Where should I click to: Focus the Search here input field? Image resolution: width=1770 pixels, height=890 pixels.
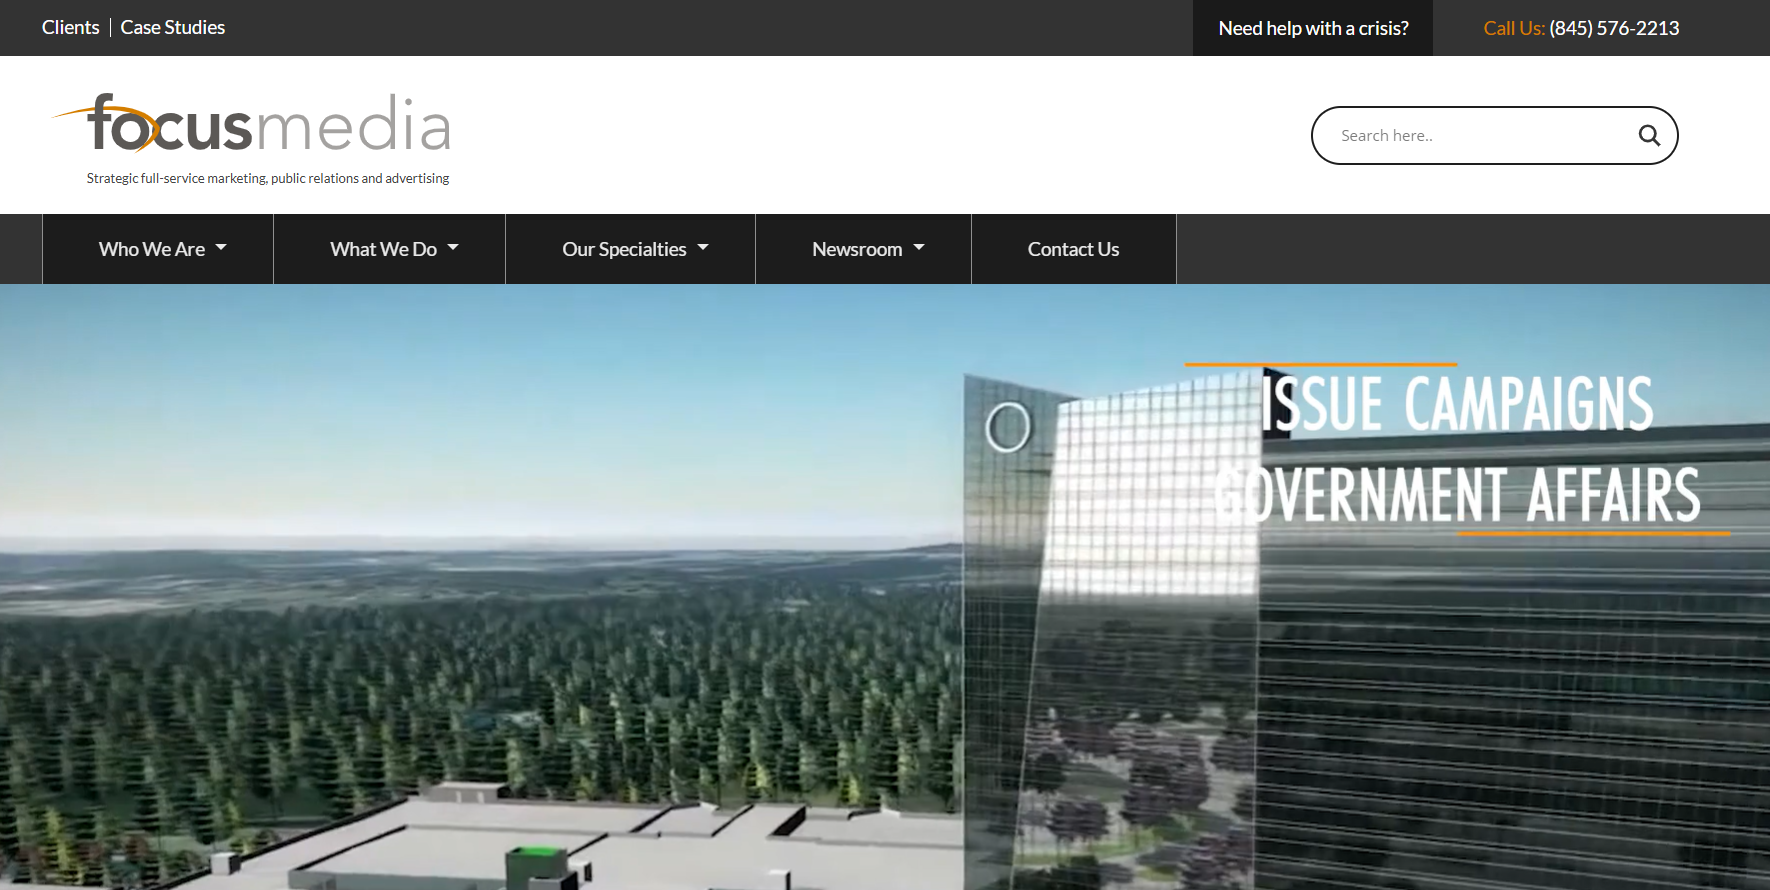(x=1480, y=135)
